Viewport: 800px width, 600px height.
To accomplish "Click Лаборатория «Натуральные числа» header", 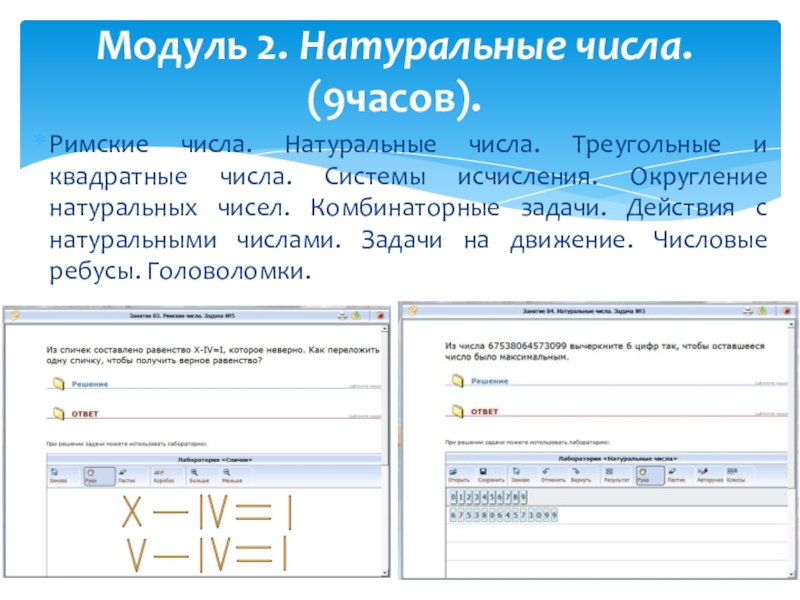I will [x=617, y=459].
